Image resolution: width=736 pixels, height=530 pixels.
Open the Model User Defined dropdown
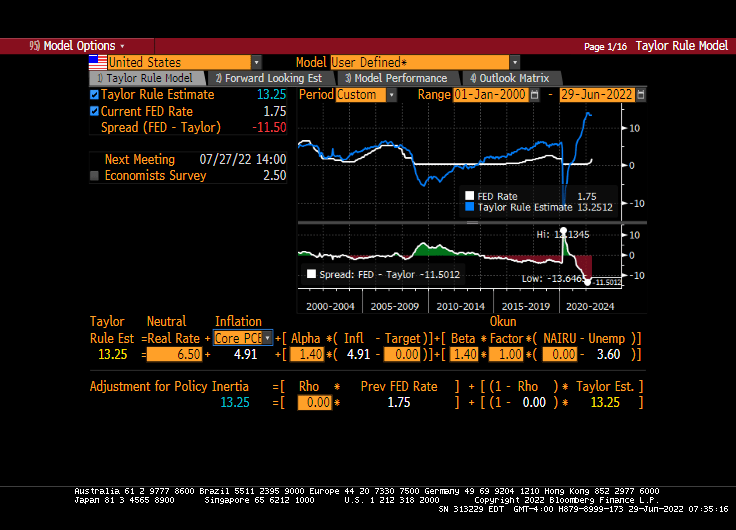pos(515,62)
